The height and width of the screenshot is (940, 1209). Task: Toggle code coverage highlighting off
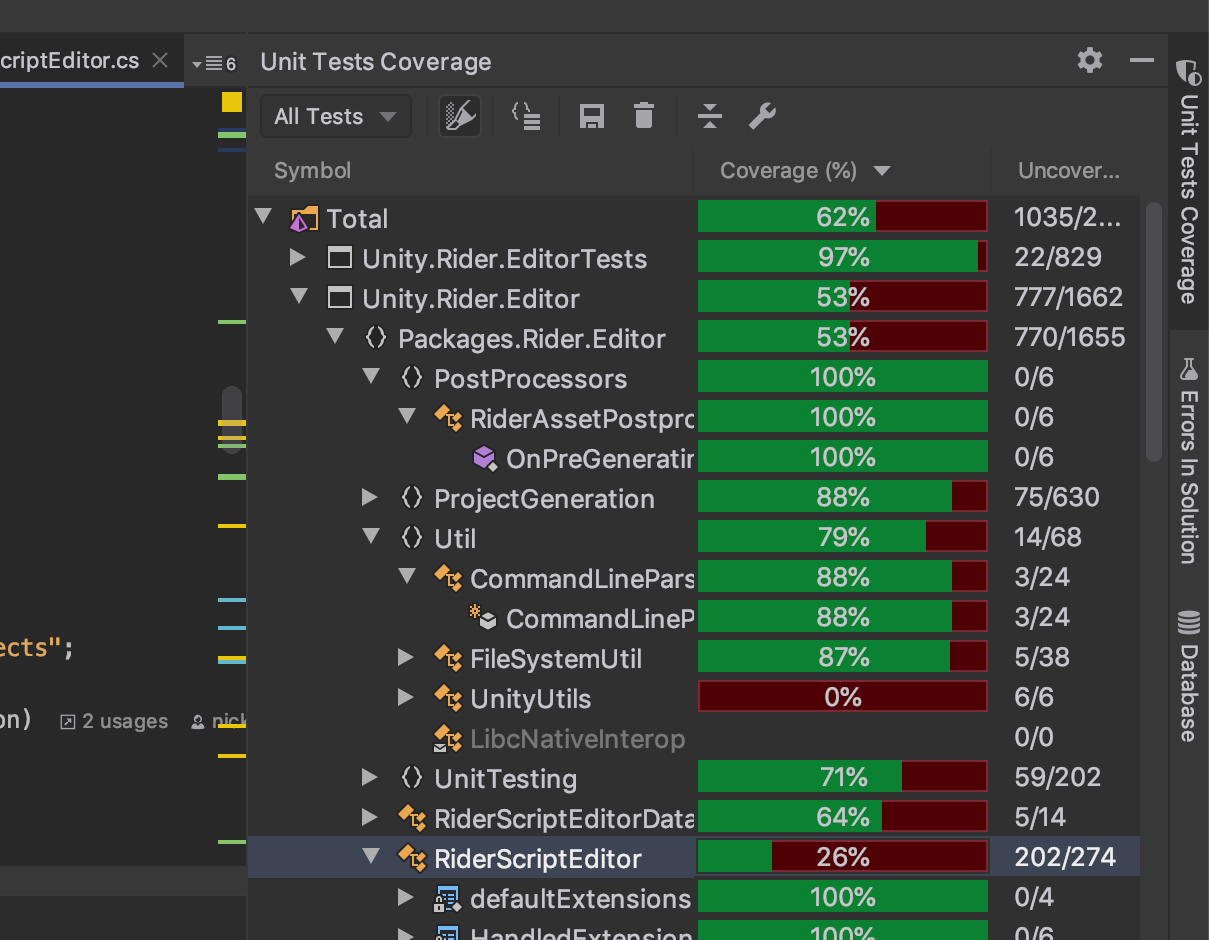pos(460,116)
